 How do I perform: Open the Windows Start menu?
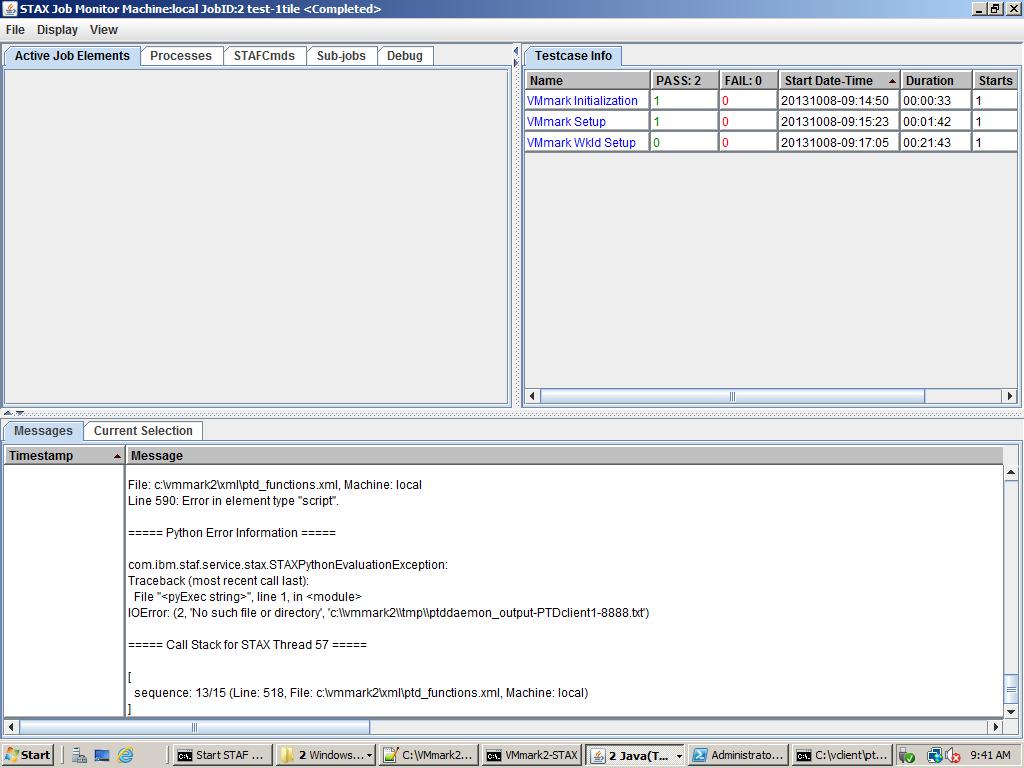tap(27, 755)
